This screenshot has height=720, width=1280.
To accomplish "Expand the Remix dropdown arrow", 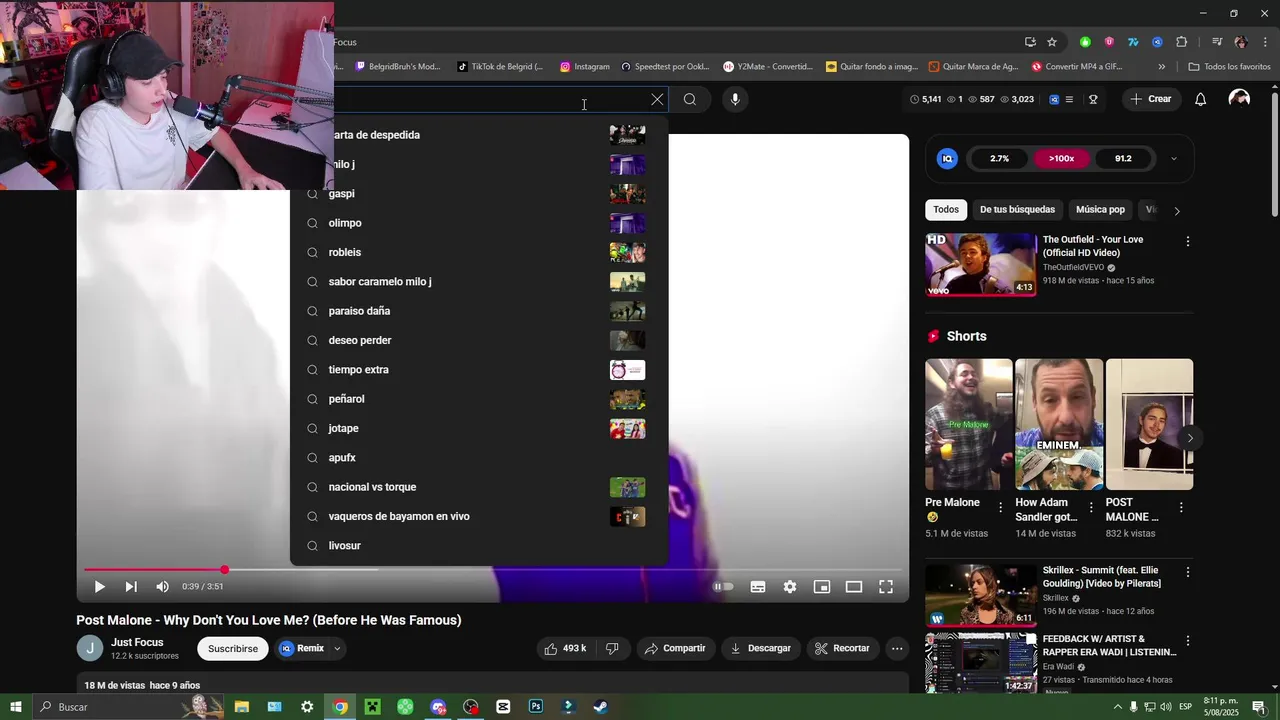I will 337,648.
